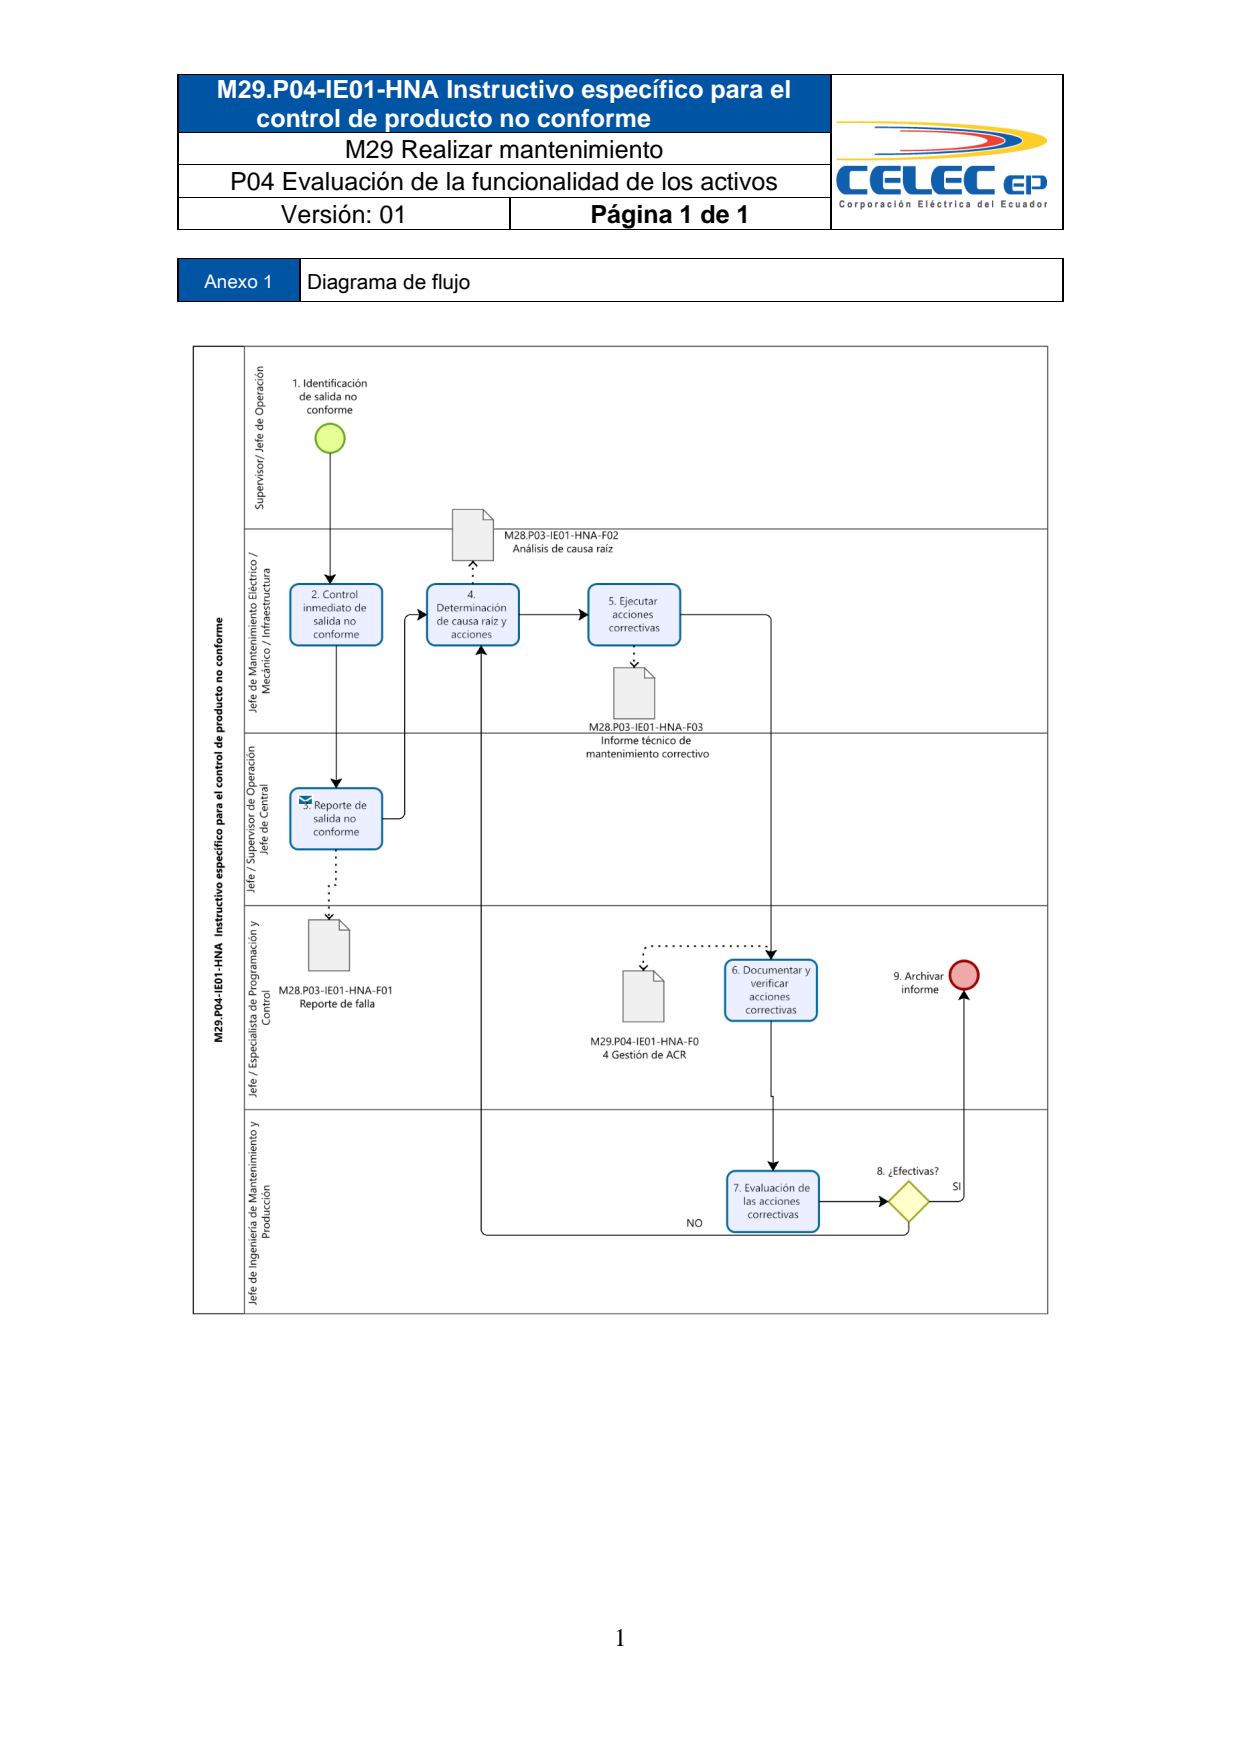Click 'P04 Evaluación de la funcionalidad' header row
Viewport: 1241px width, 1754px height.
pos(504,181)
